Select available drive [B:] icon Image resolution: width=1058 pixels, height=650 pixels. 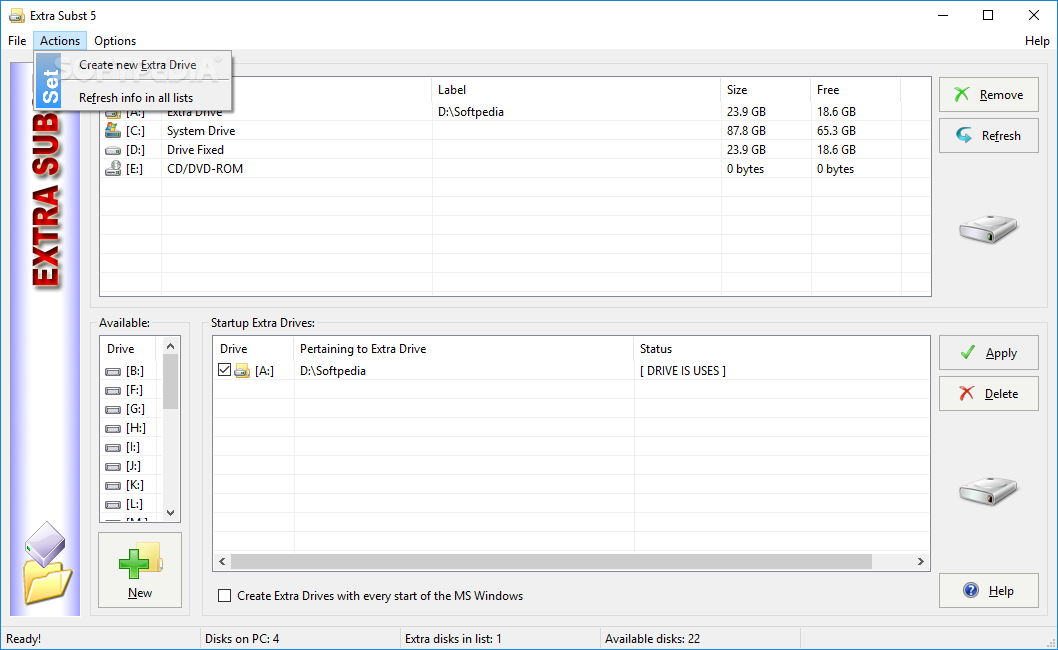pos(113,371)
